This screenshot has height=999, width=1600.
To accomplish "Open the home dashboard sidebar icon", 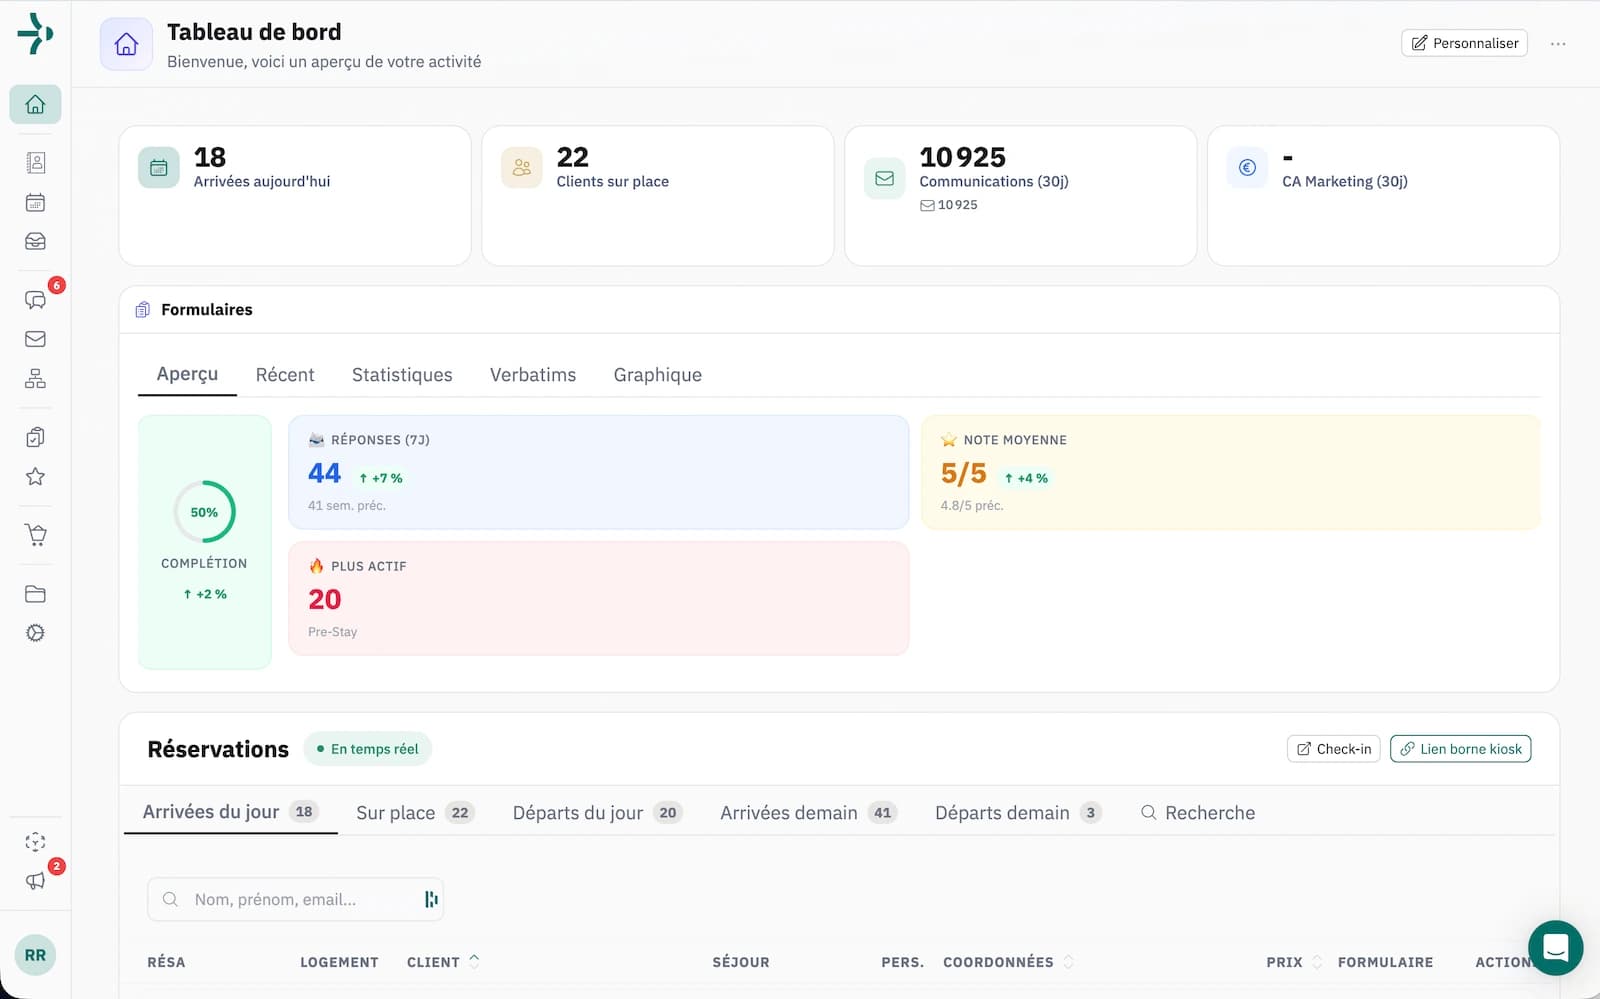I will point(35,104).
